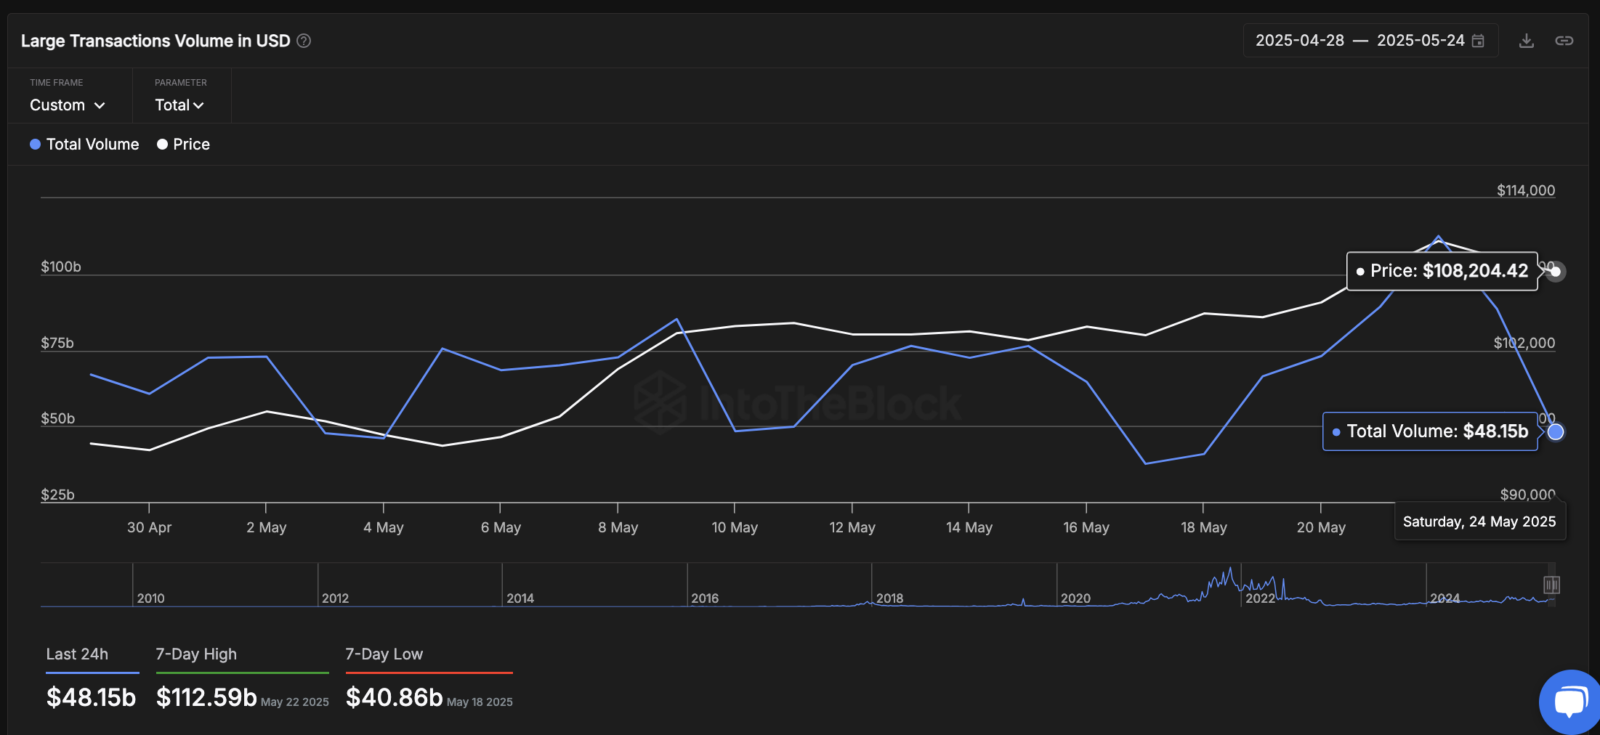
Task: Click the 30 Apr x-axis label
Action: [149, 527]
